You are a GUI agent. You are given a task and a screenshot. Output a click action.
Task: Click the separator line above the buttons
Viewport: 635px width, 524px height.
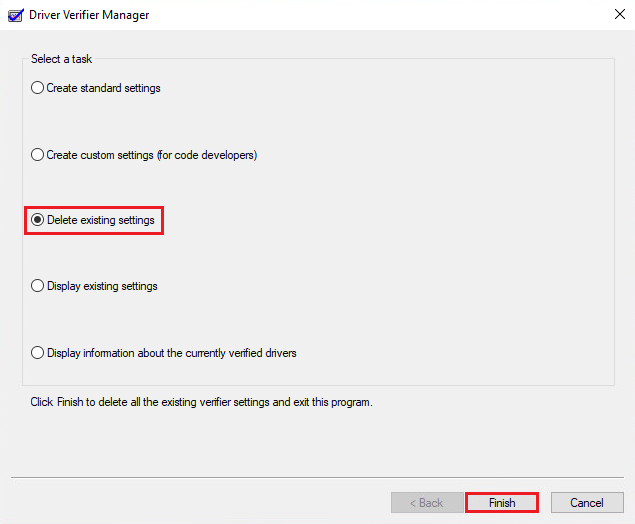click(317, 477)
